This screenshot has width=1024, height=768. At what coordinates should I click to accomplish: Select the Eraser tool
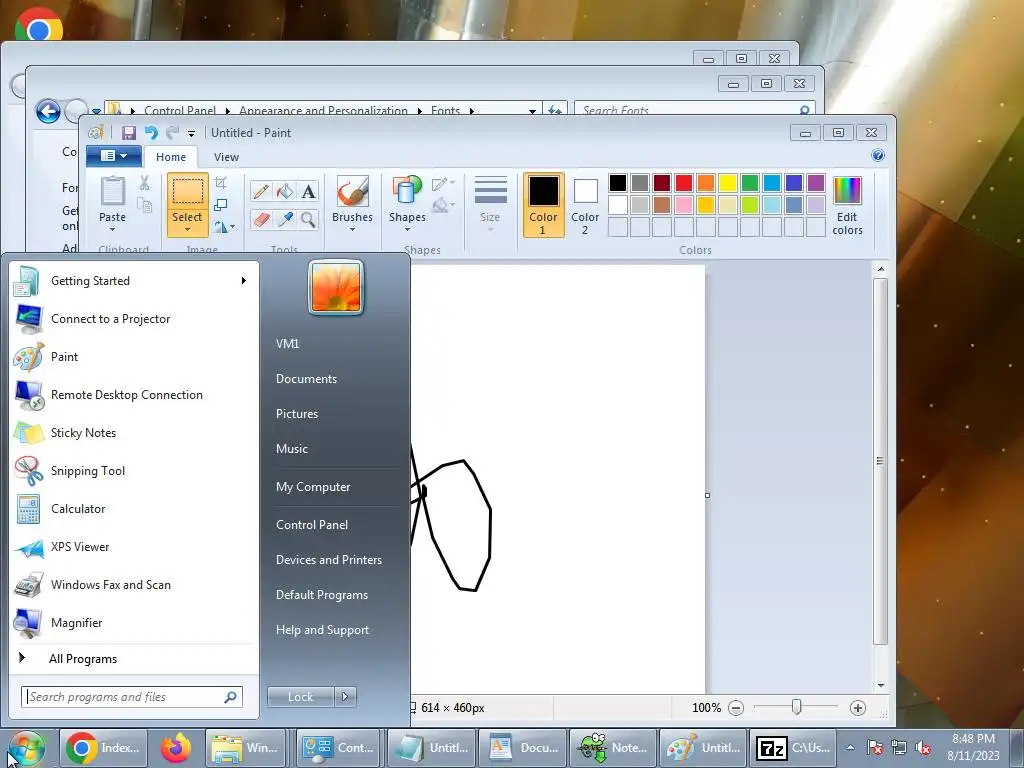(x=261, y=219)
